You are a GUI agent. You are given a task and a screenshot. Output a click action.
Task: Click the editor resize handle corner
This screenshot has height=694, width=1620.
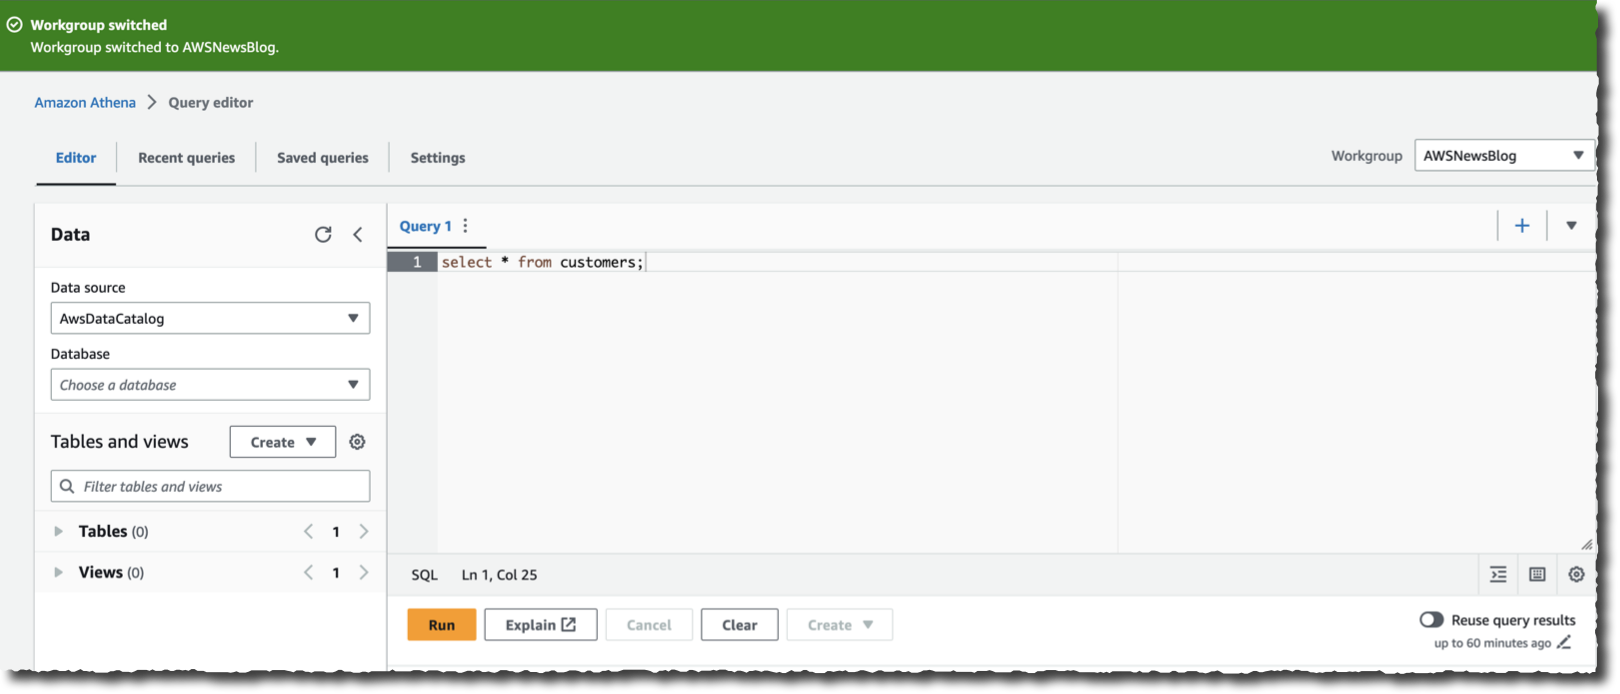[1587, 544]
